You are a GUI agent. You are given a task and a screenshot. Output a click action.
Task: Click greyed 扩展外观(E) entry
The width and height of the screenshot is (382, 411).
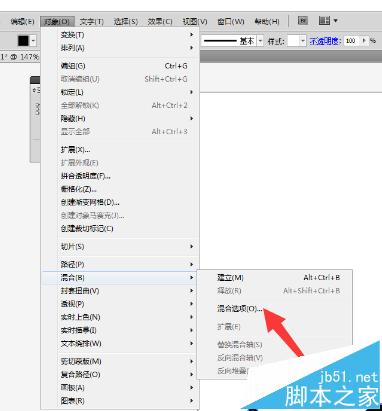pos(120,163)
